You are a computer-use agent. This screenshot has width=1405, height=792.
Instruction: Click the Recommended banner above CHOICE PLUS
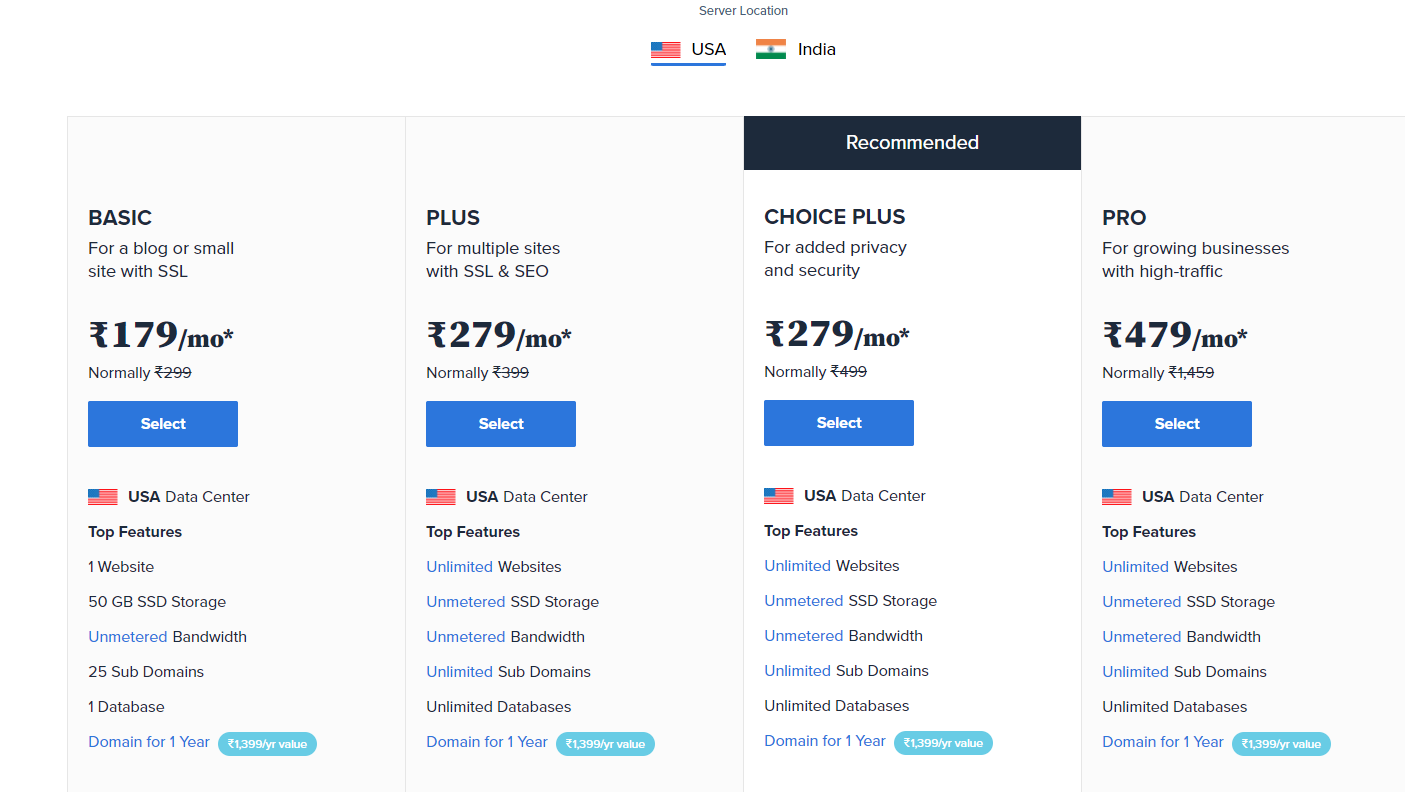point(912,143)
